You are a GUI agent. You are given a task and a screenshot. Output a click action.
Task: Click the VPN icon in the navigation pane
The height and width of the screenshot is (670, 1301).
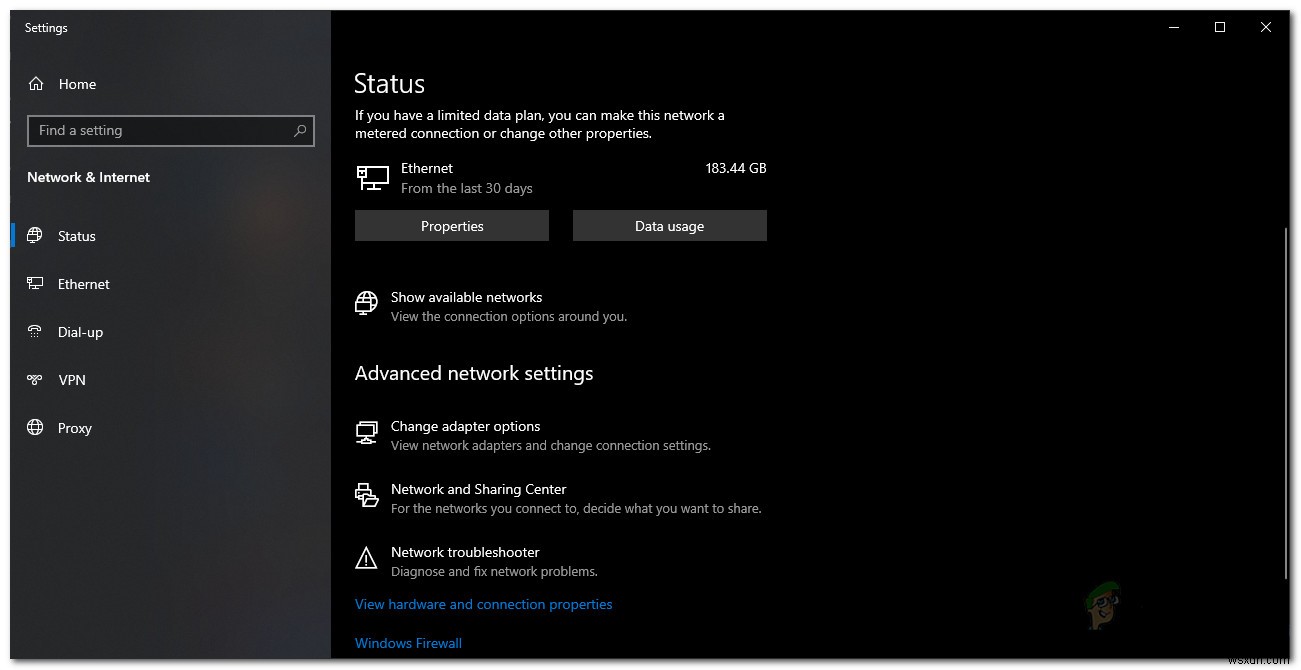click(35, 380)
